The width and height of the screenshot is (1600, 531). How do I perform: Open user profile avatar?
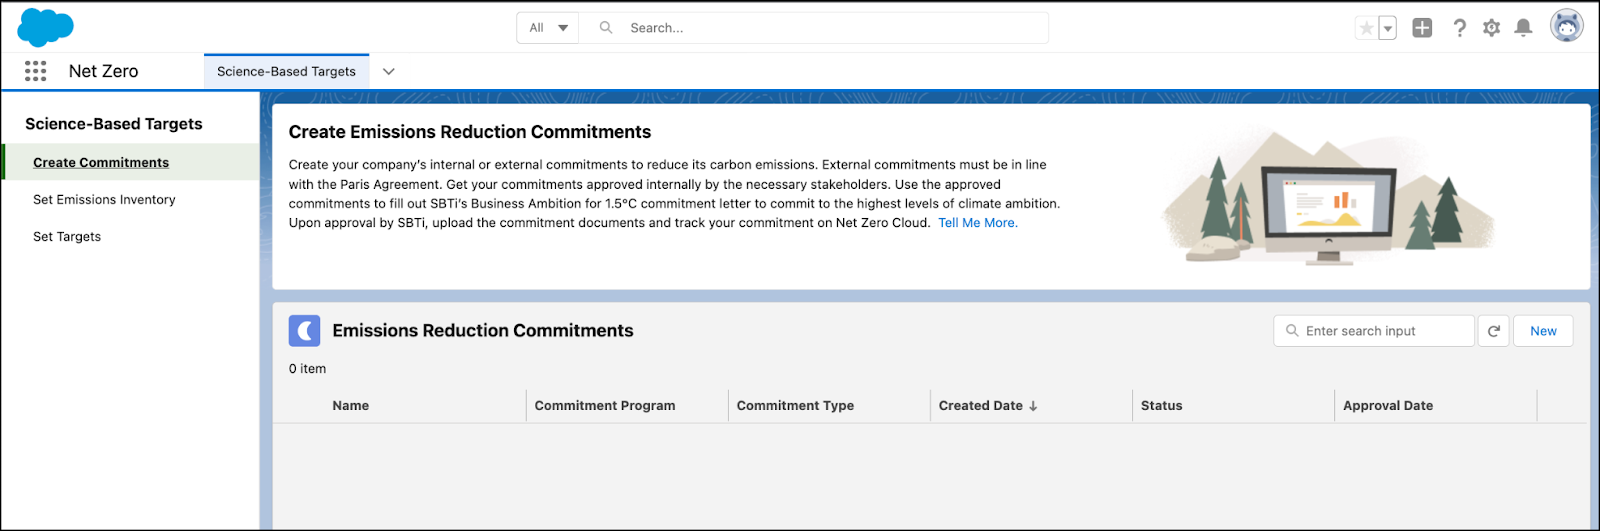[x=1567, y=26]
